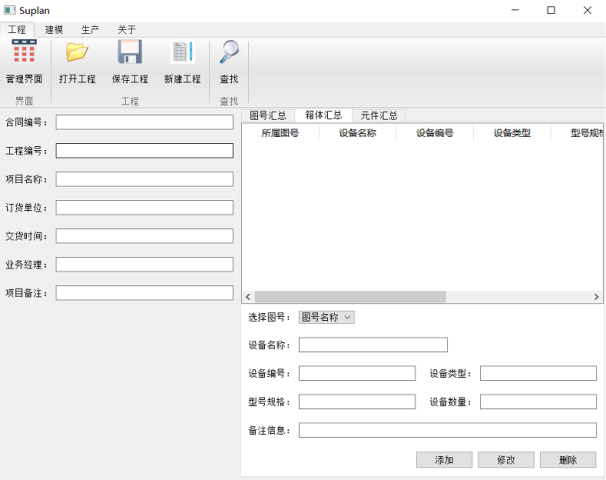
Task: Click the table's horizontal scrollbar right arrow
Action: pyautogui.click(x=597, y=297)
